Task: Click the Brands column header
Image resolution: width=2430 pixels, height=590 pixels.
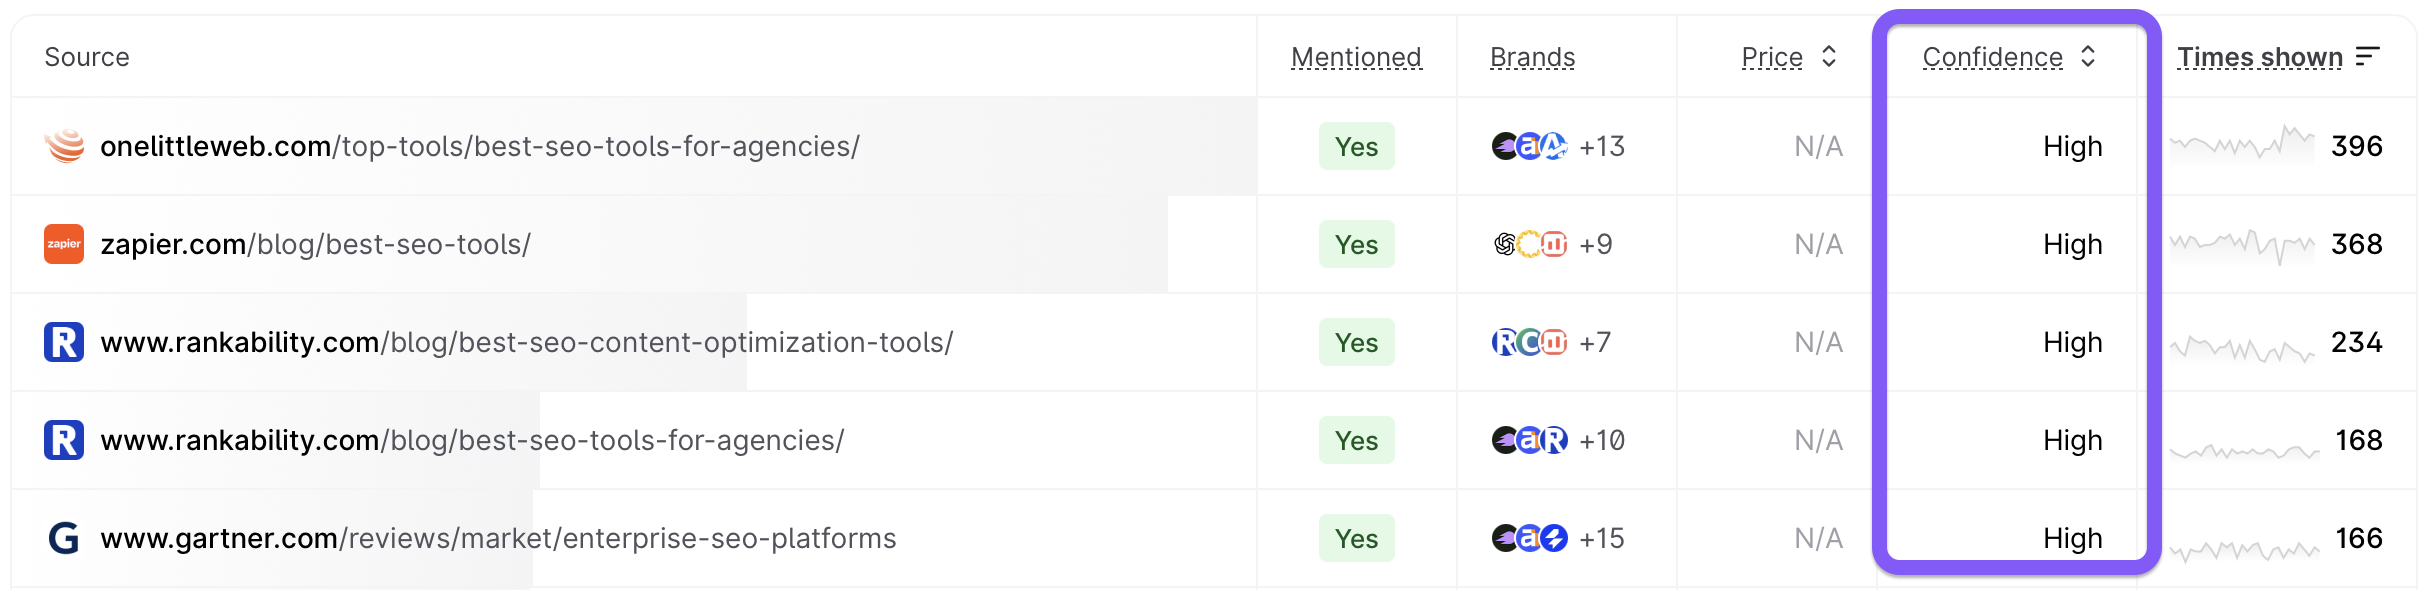Action: pos(1532,57)
